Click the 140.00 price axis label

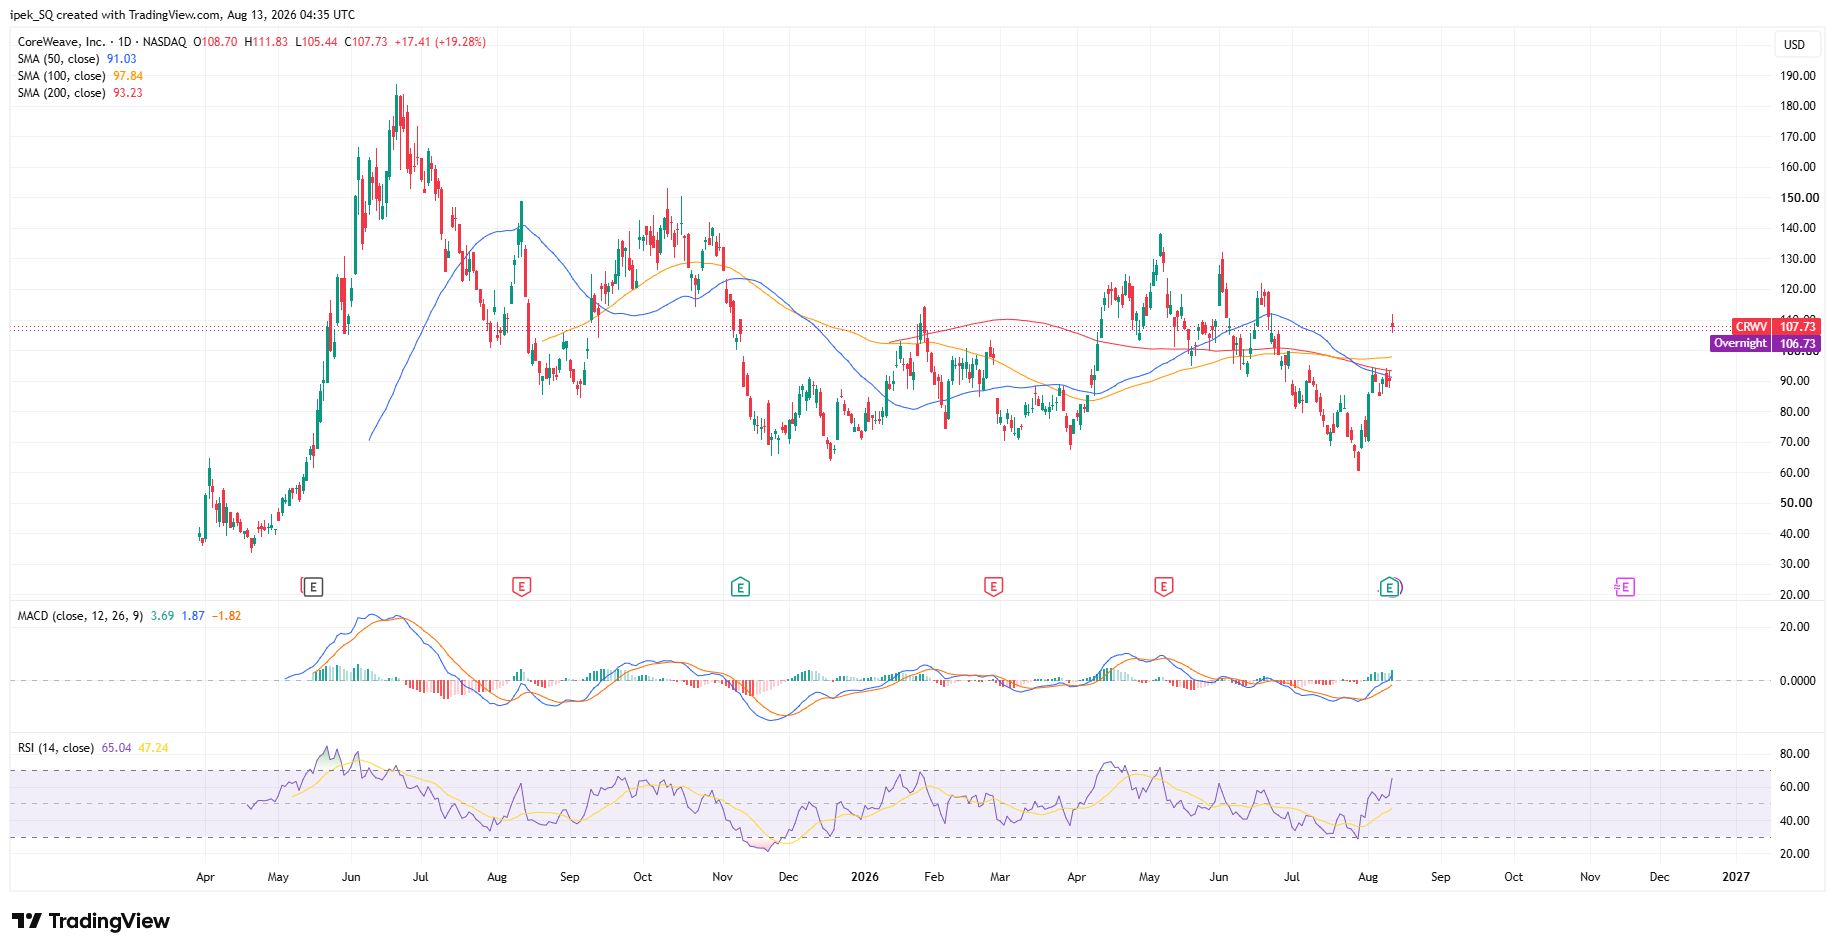(1798, 228)
